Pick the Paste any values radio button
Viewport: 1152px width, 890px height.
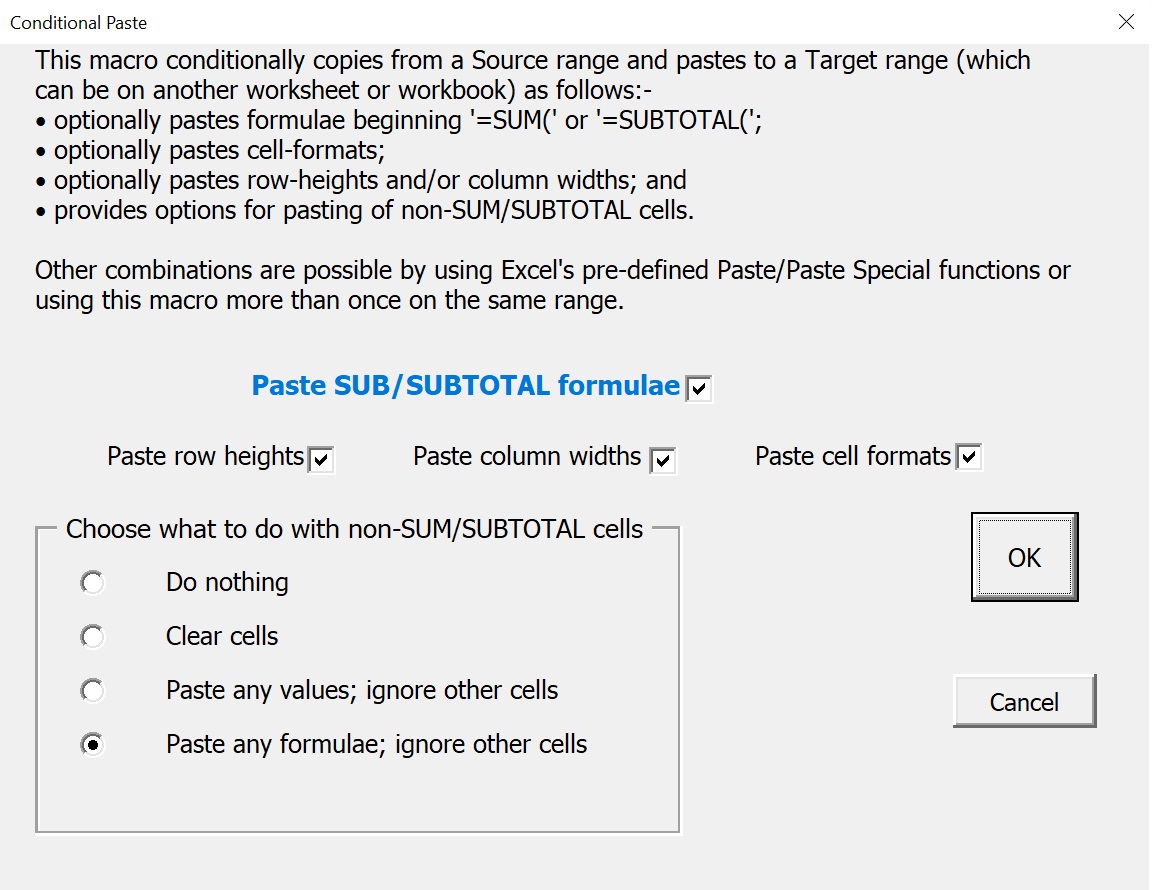(93, 691)
